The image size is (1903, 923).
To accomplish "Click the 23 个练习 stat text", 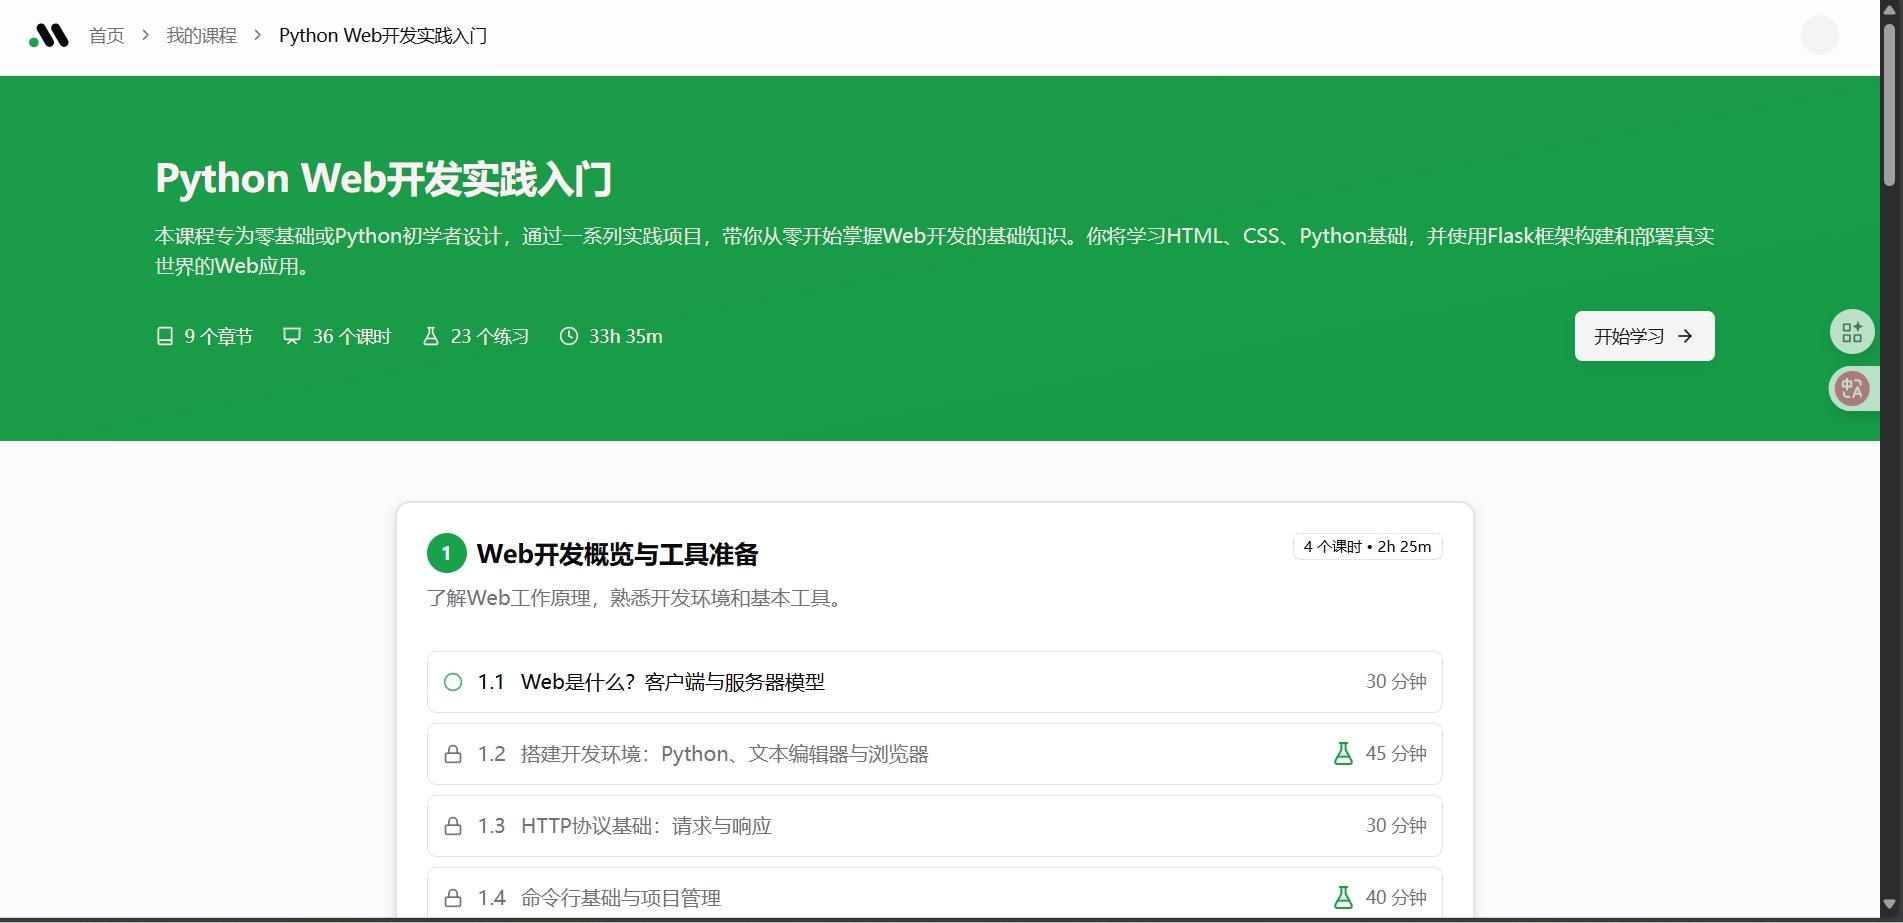I will pos(490,336).
